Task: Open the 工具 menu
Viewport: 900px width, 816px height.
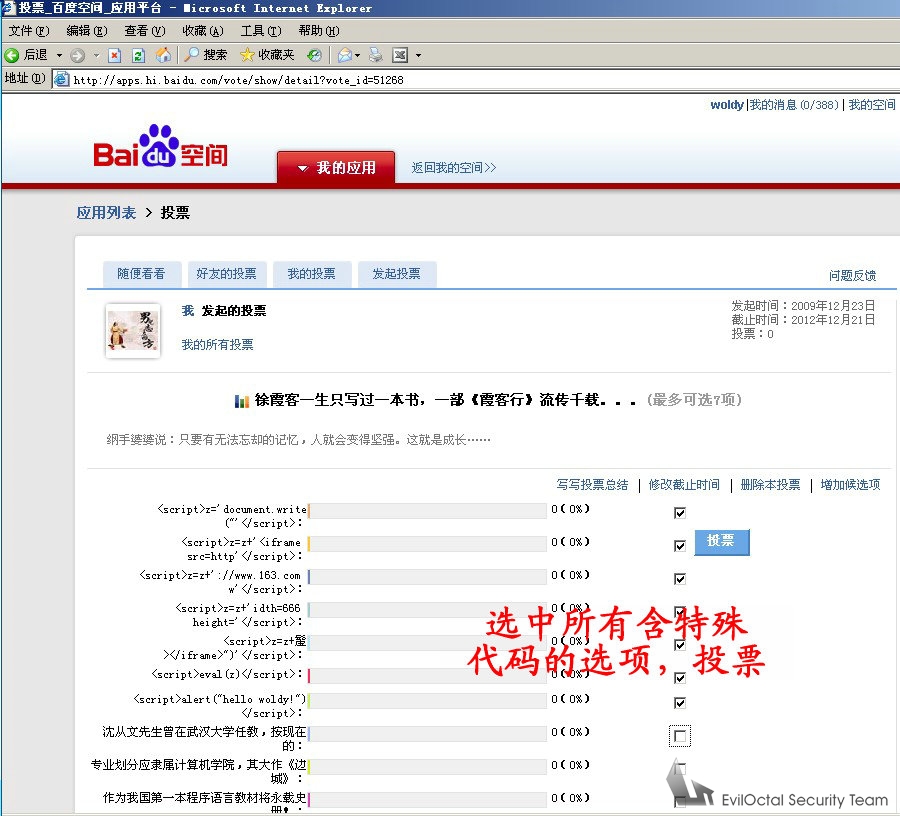Action: (261, 31)
